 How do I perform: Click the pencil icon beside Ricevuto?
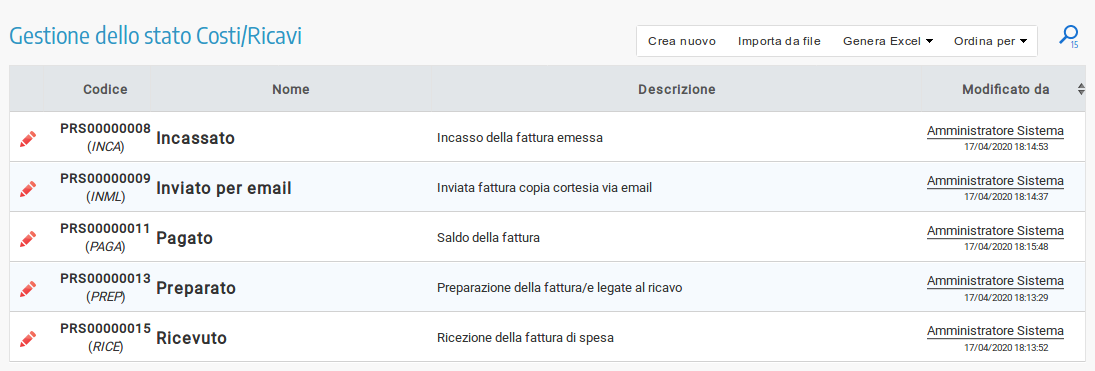pos(28,338)
